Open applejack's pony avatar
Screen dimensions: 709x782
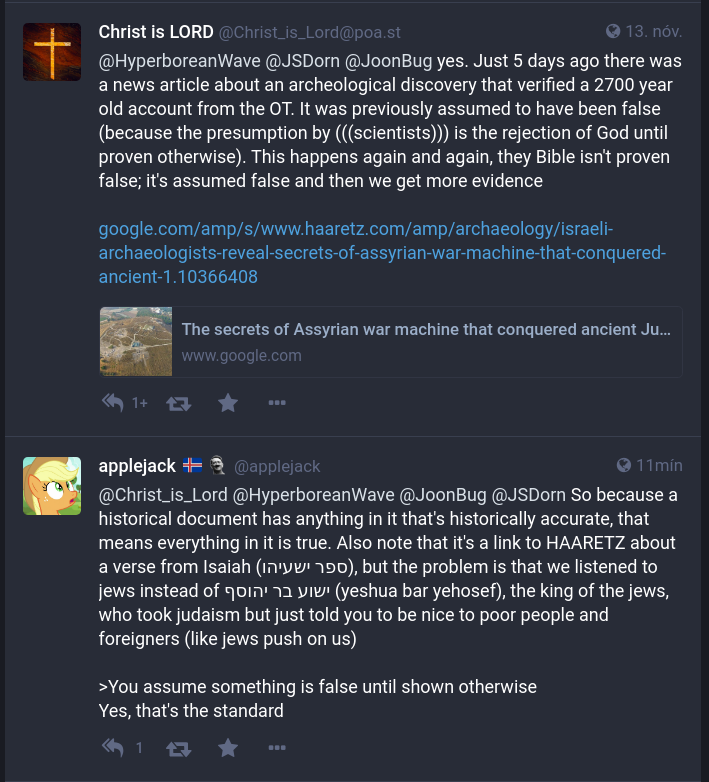[x=52, y=485]
